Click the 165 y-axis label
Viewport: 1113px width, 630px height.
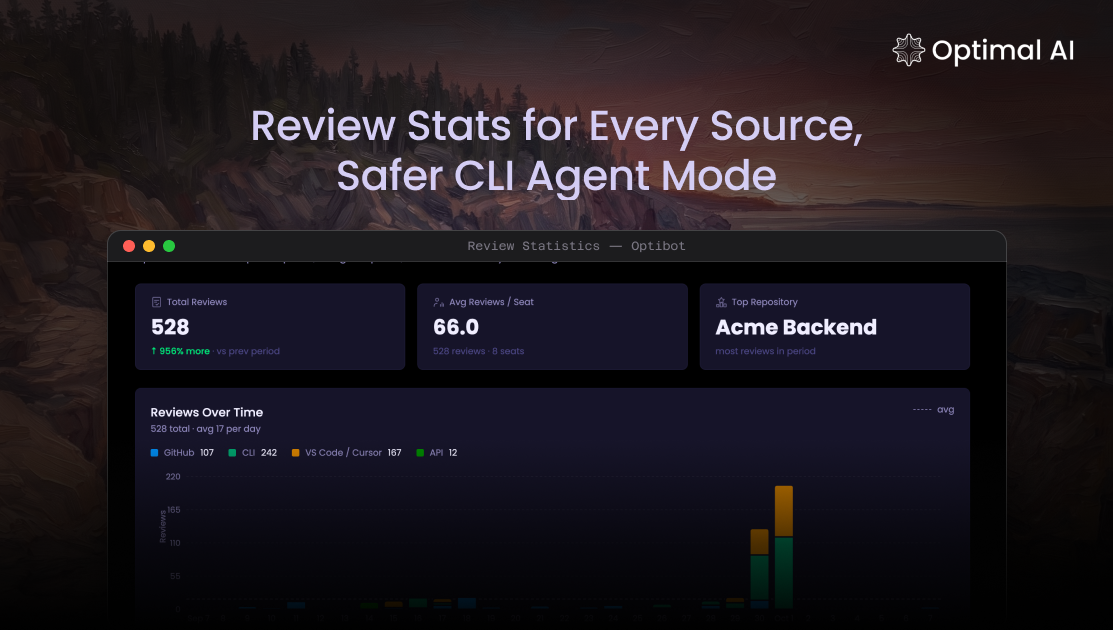[174, 509]
